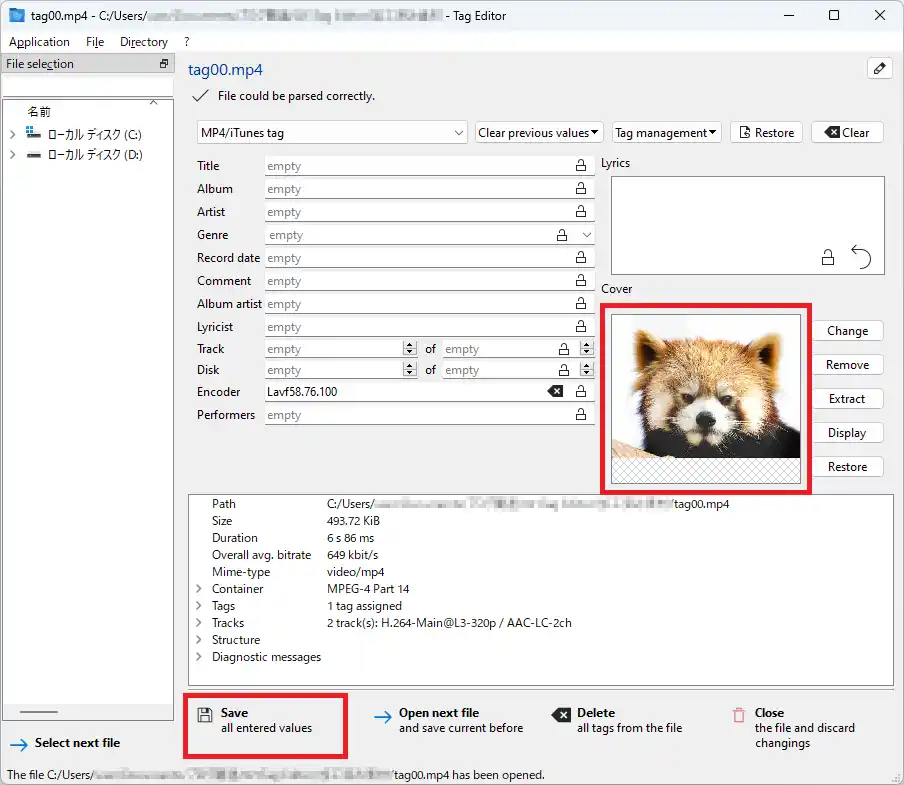904x785 pixels.
Task: Click the pencil edit icon top right
Action: pyautogui.click(x=879, y=69)
